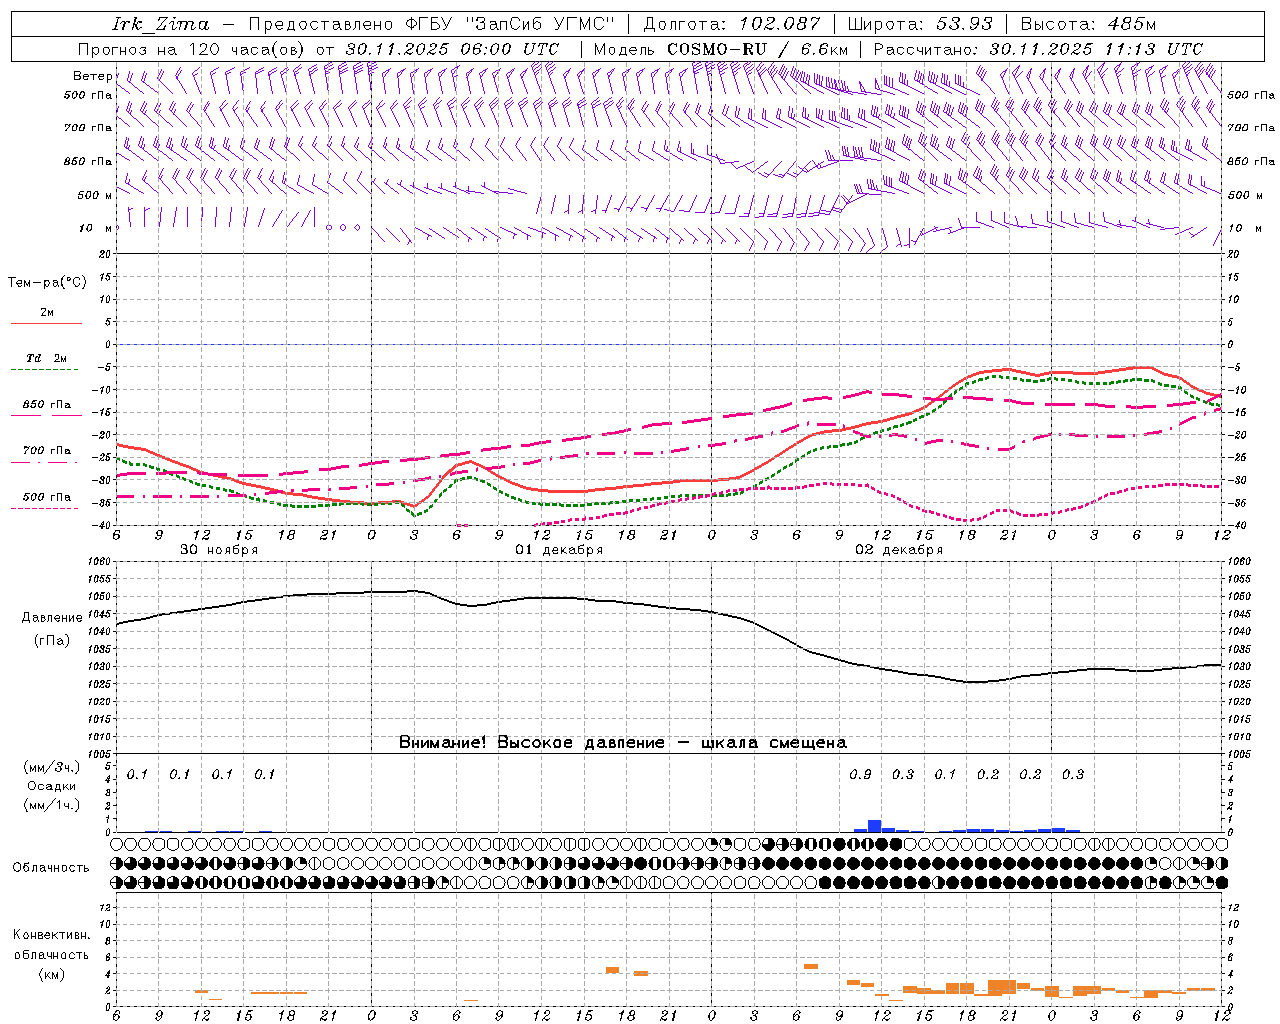Screen dimensions: 1280x1024
Task: Click the dash-dot 700 гПа legend line
Action: 46,462
